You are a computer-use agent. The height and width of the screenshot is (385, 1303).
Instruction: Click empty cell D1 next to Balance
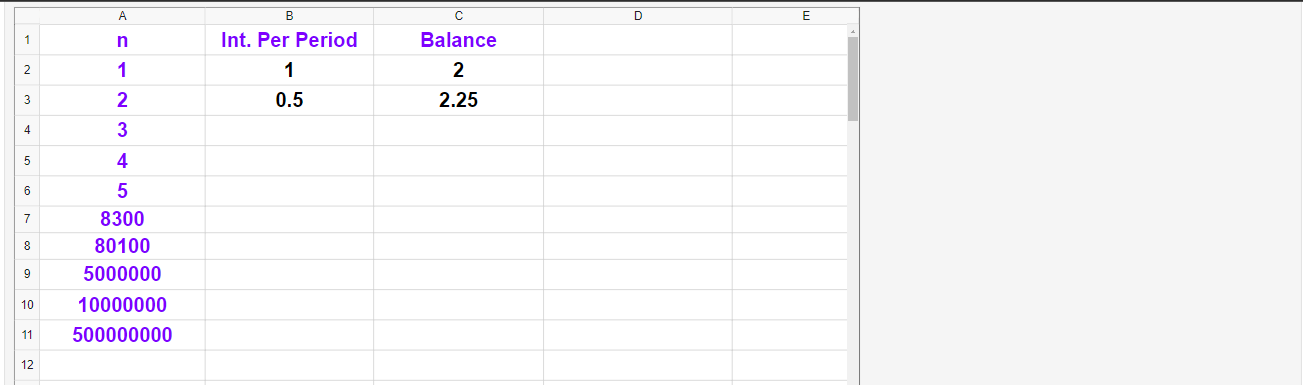638,40
